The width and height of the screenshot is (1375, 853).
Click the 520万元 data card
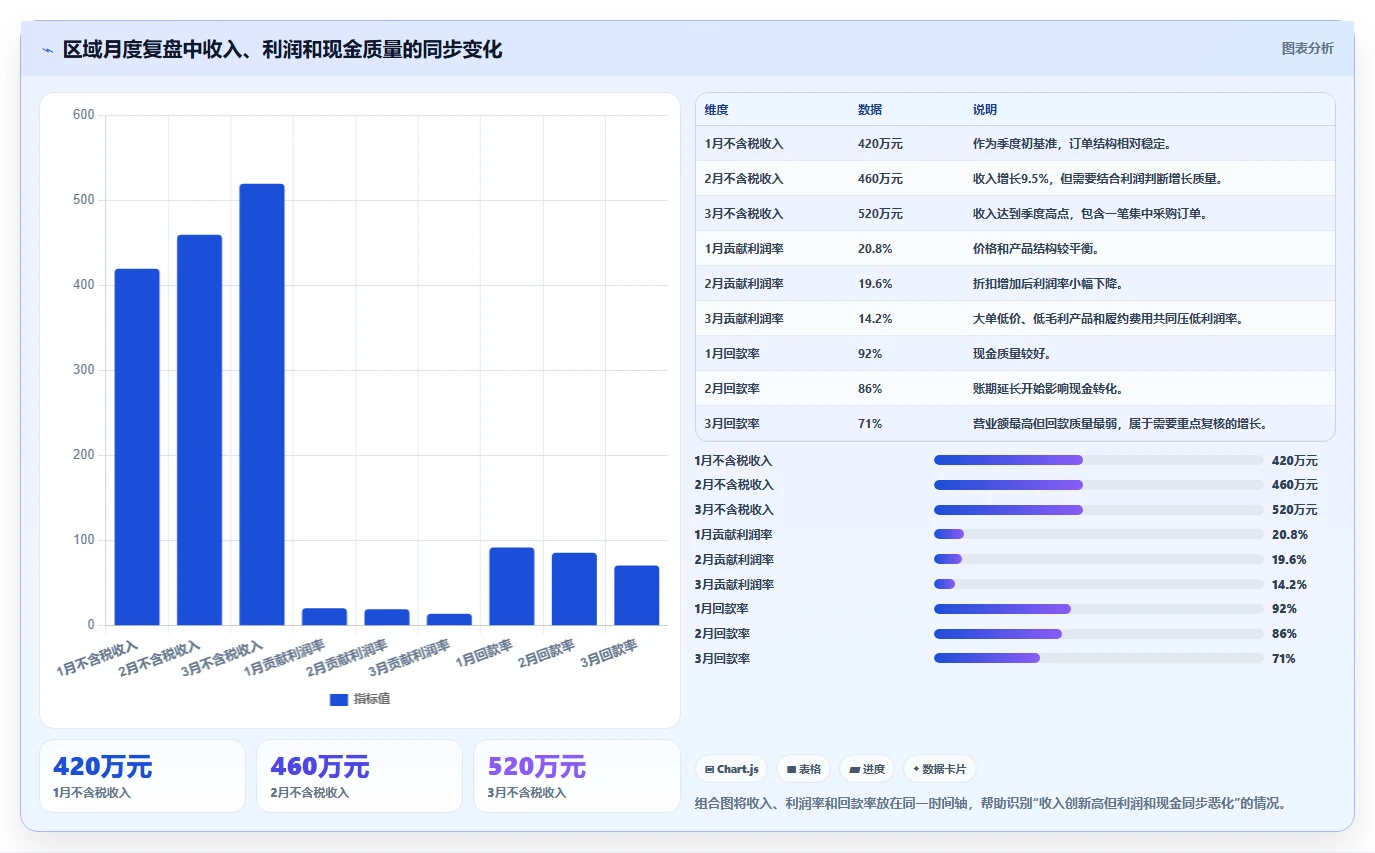click(577, 776)
